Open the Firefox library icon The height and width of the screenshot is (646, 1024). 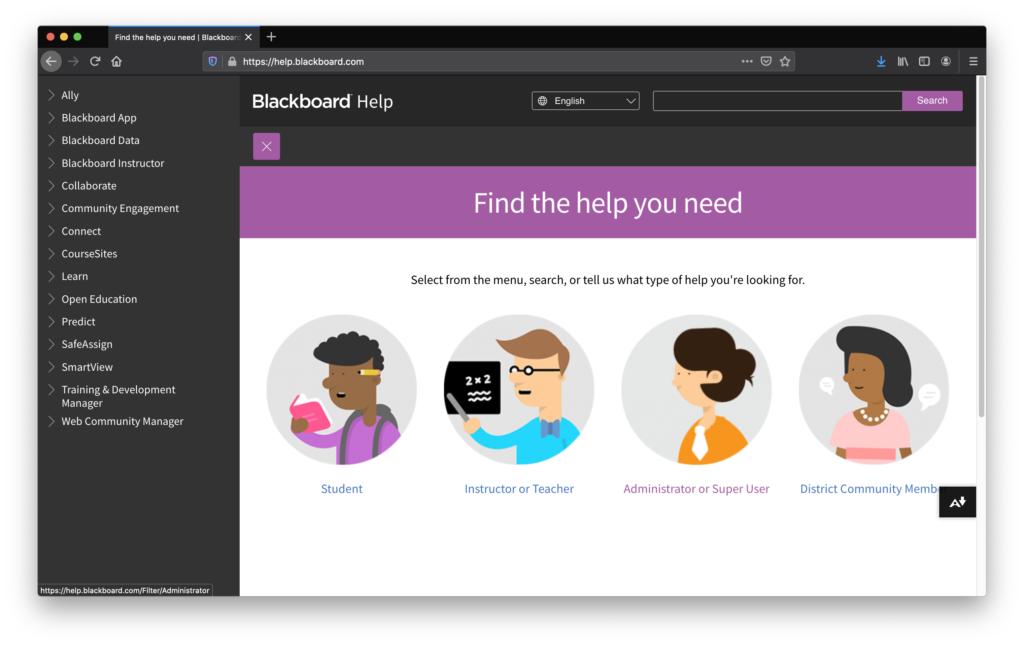(902, 61)
